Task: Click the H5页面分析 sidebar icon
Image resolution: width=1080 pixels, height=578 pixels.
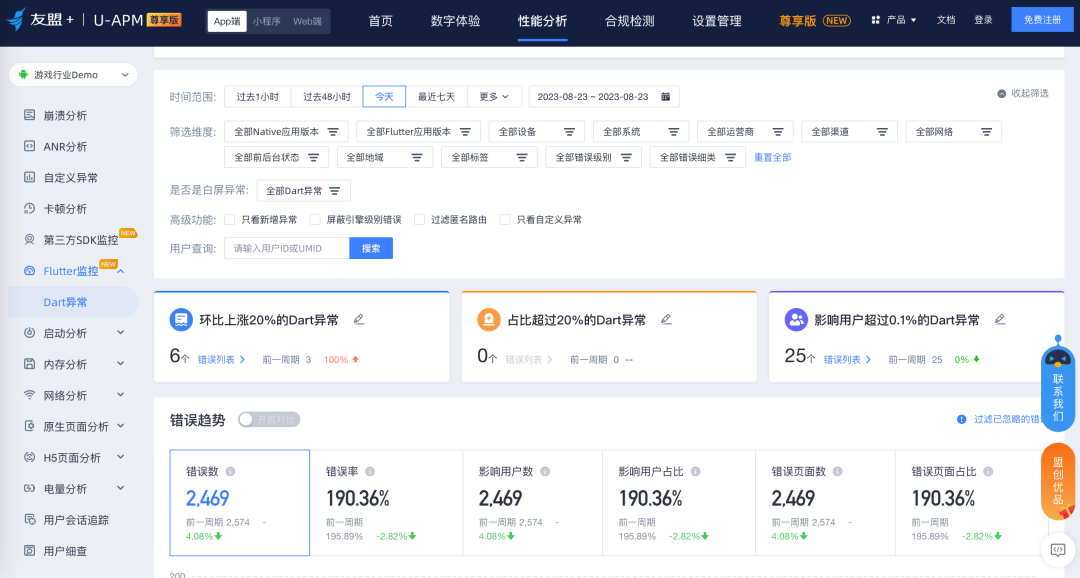Action: 30,457
